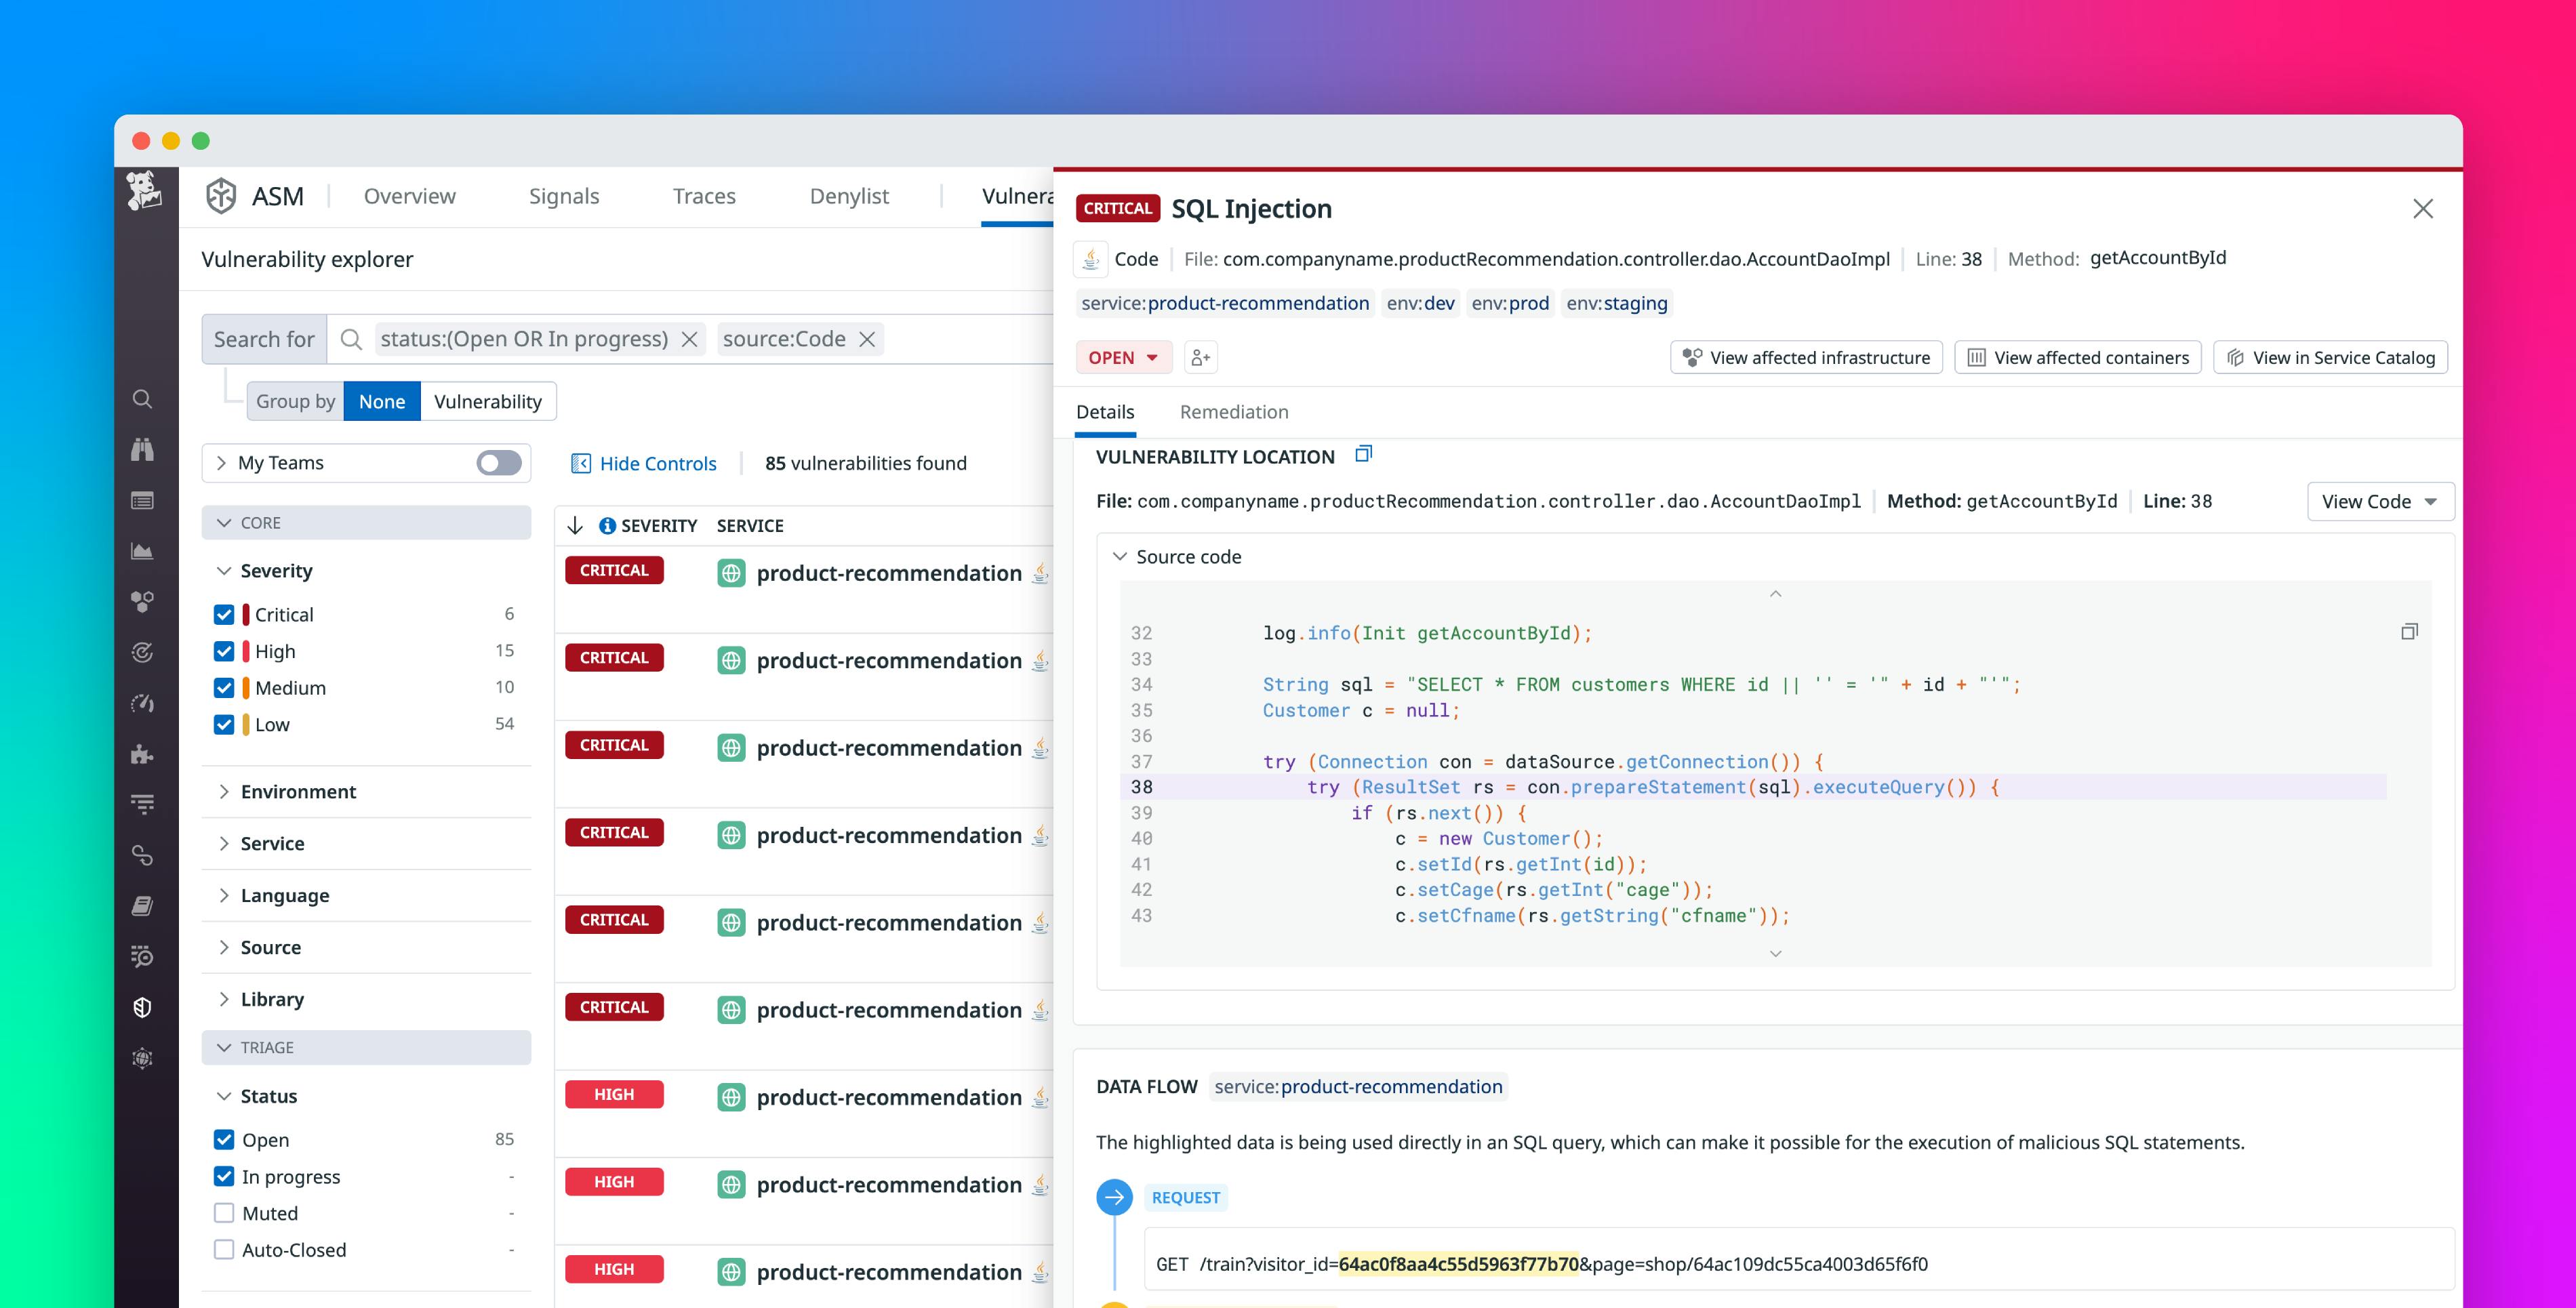Uncheck the Critical severity checkbox

[x=224, y=613]
